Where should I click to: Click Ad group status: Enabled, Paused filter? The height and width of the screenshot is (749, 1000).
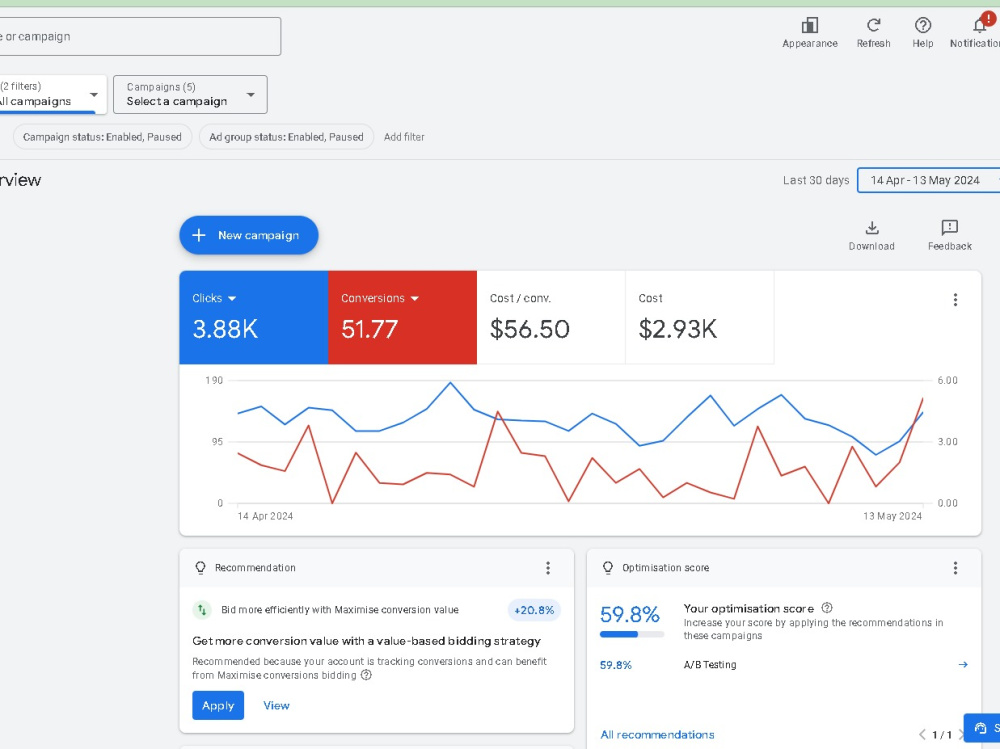[x=286, y=137]
